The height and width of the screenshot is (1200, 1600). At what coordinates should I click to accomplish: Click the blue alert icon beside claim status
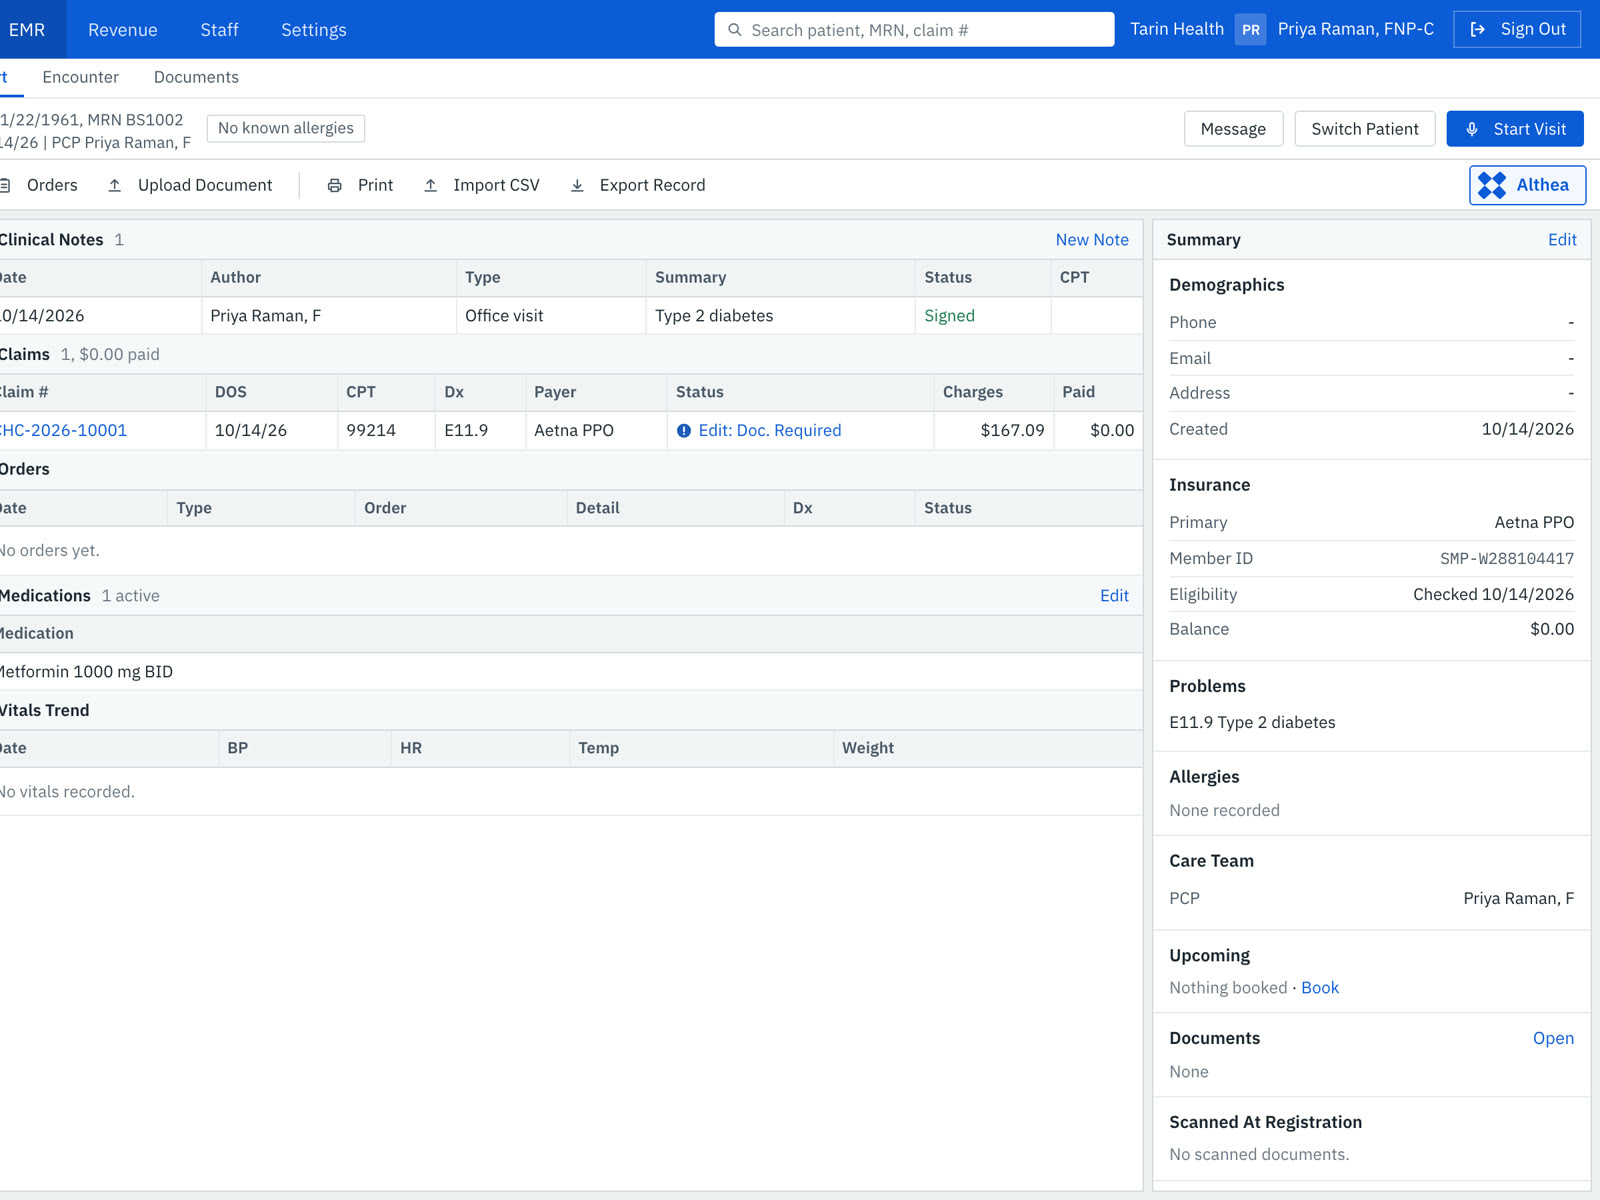pyautogui.click(x=684, y=431)
